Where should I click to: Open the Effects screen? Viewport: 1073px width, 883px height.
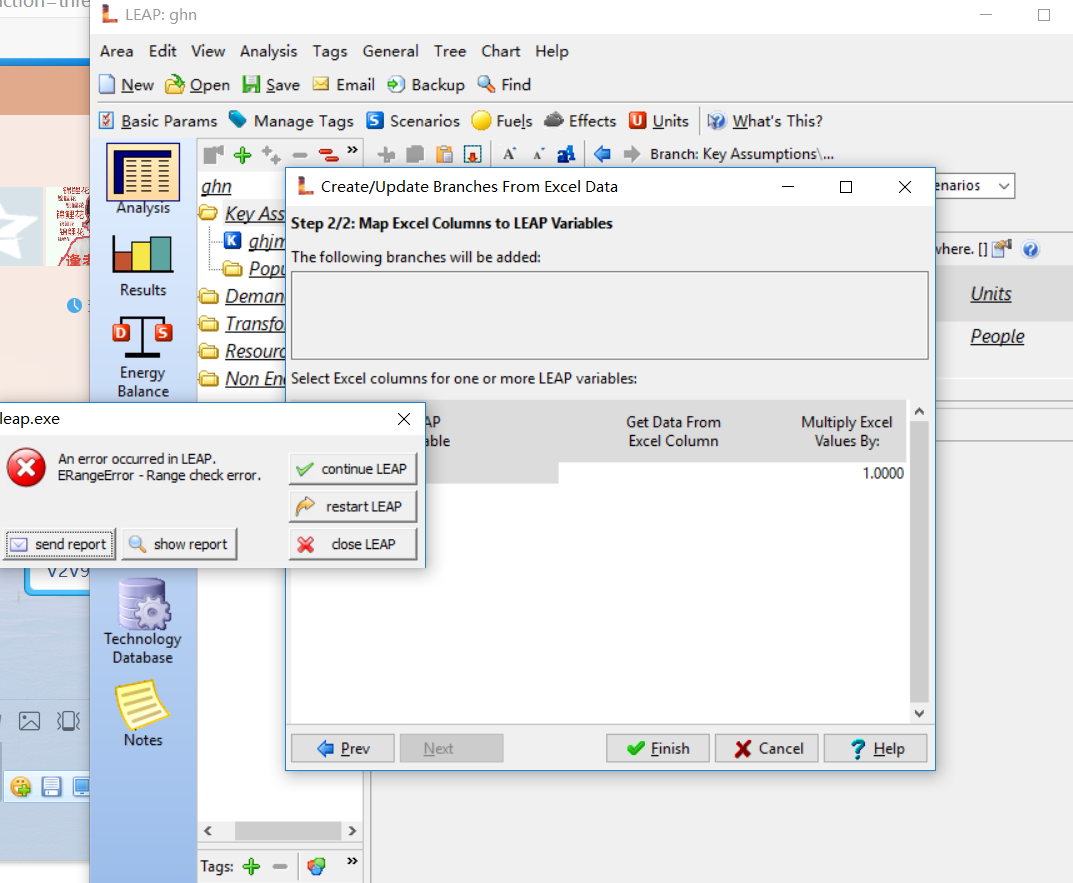click(x=580, y=121)
